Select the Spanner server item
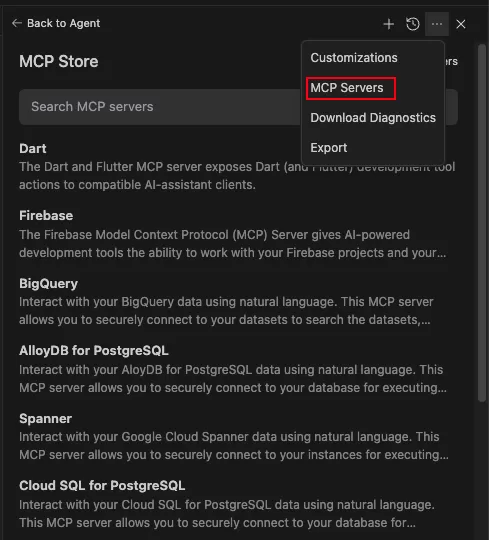This screenshot has height=540, width=489. tap(45, 418)
